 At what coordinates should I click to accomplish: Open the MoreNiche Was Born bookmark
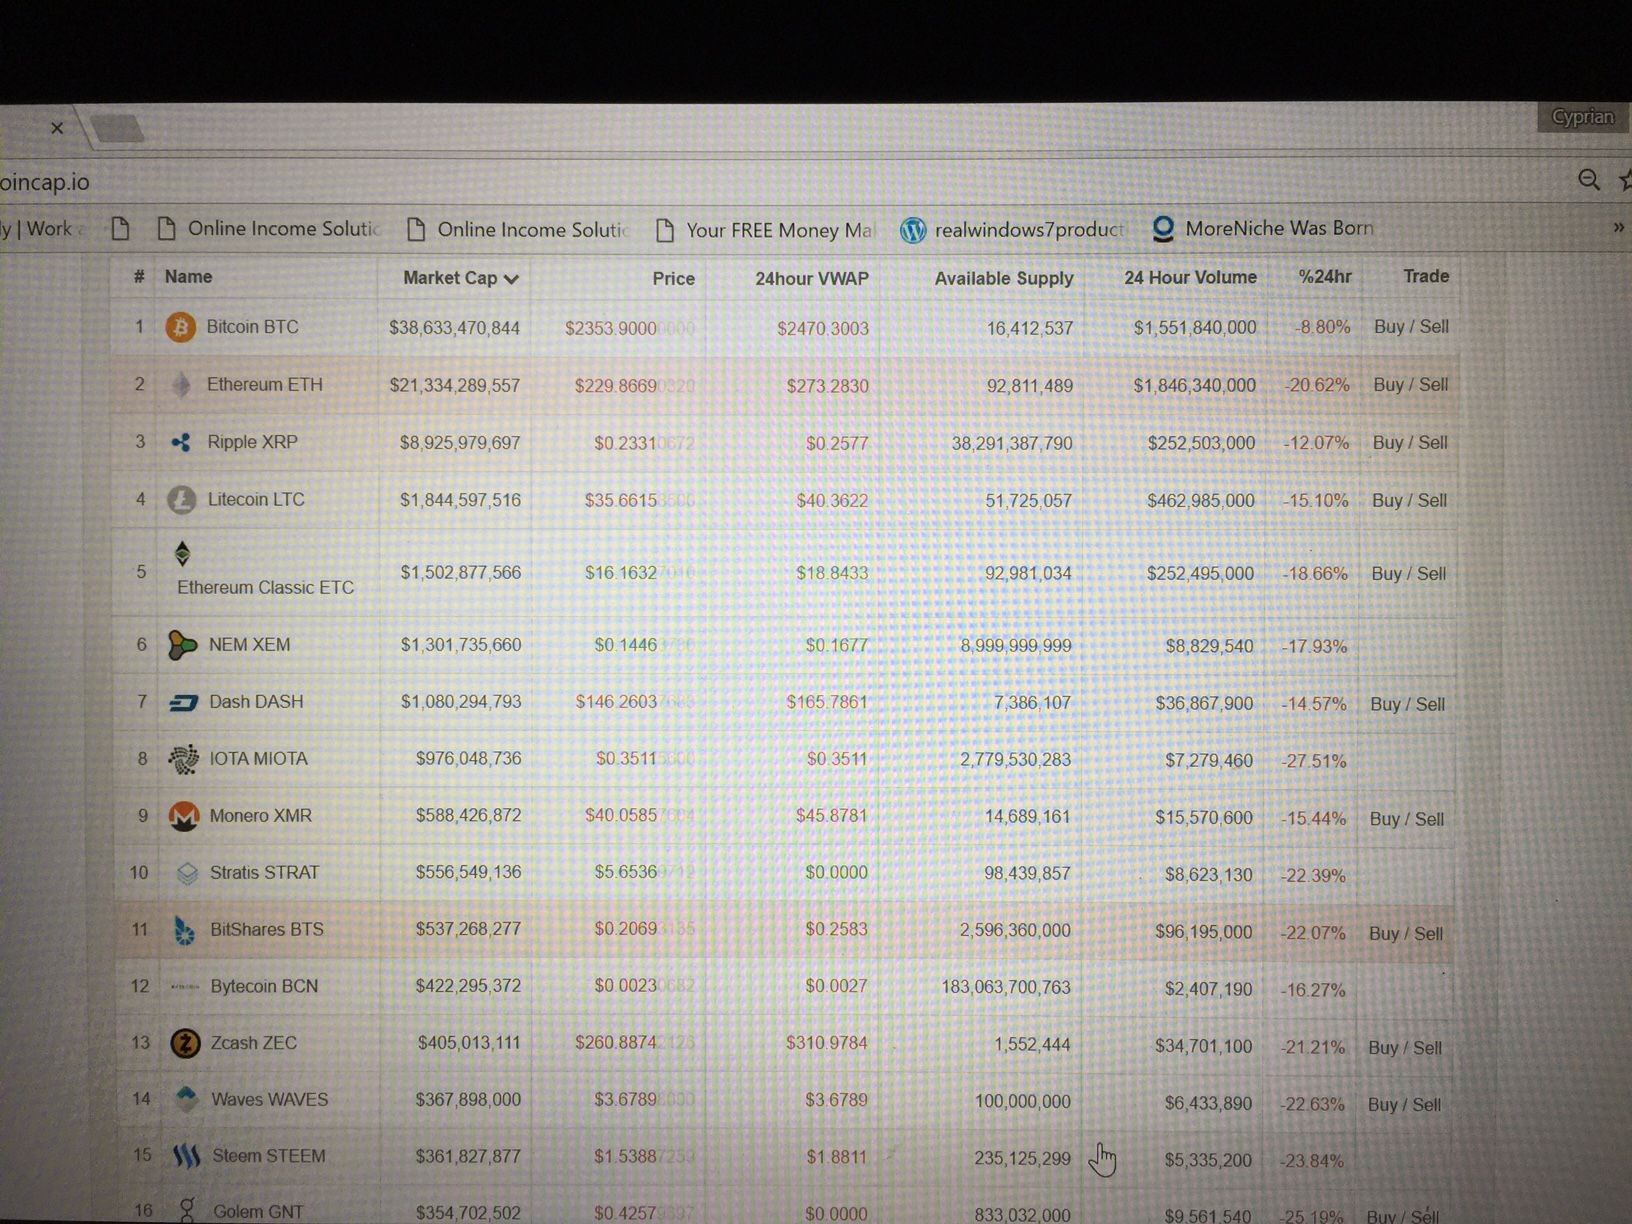1263,229
